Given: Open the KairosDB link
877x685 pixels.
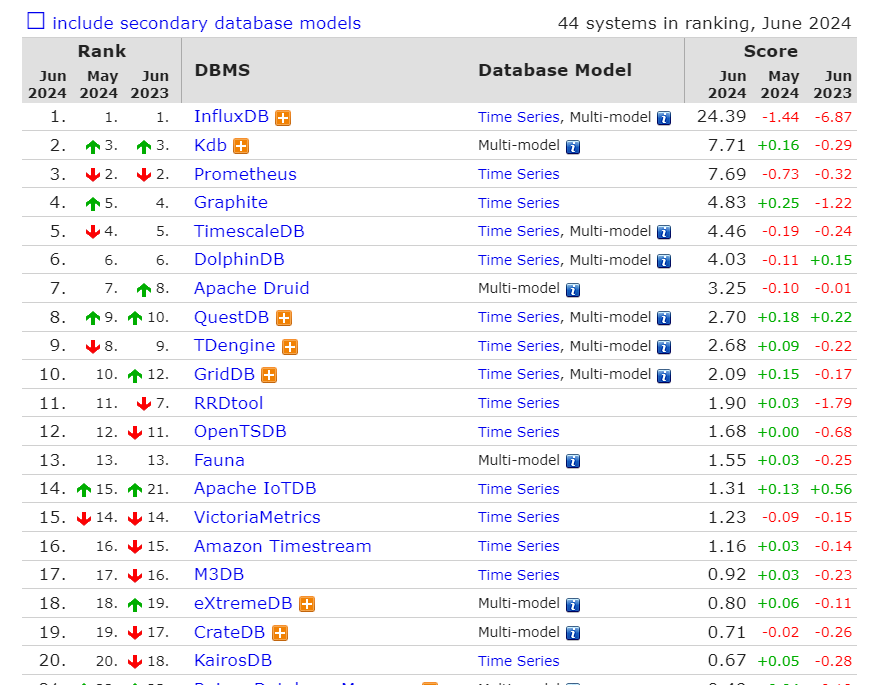Looking at the screenshot, I should 233,660.
